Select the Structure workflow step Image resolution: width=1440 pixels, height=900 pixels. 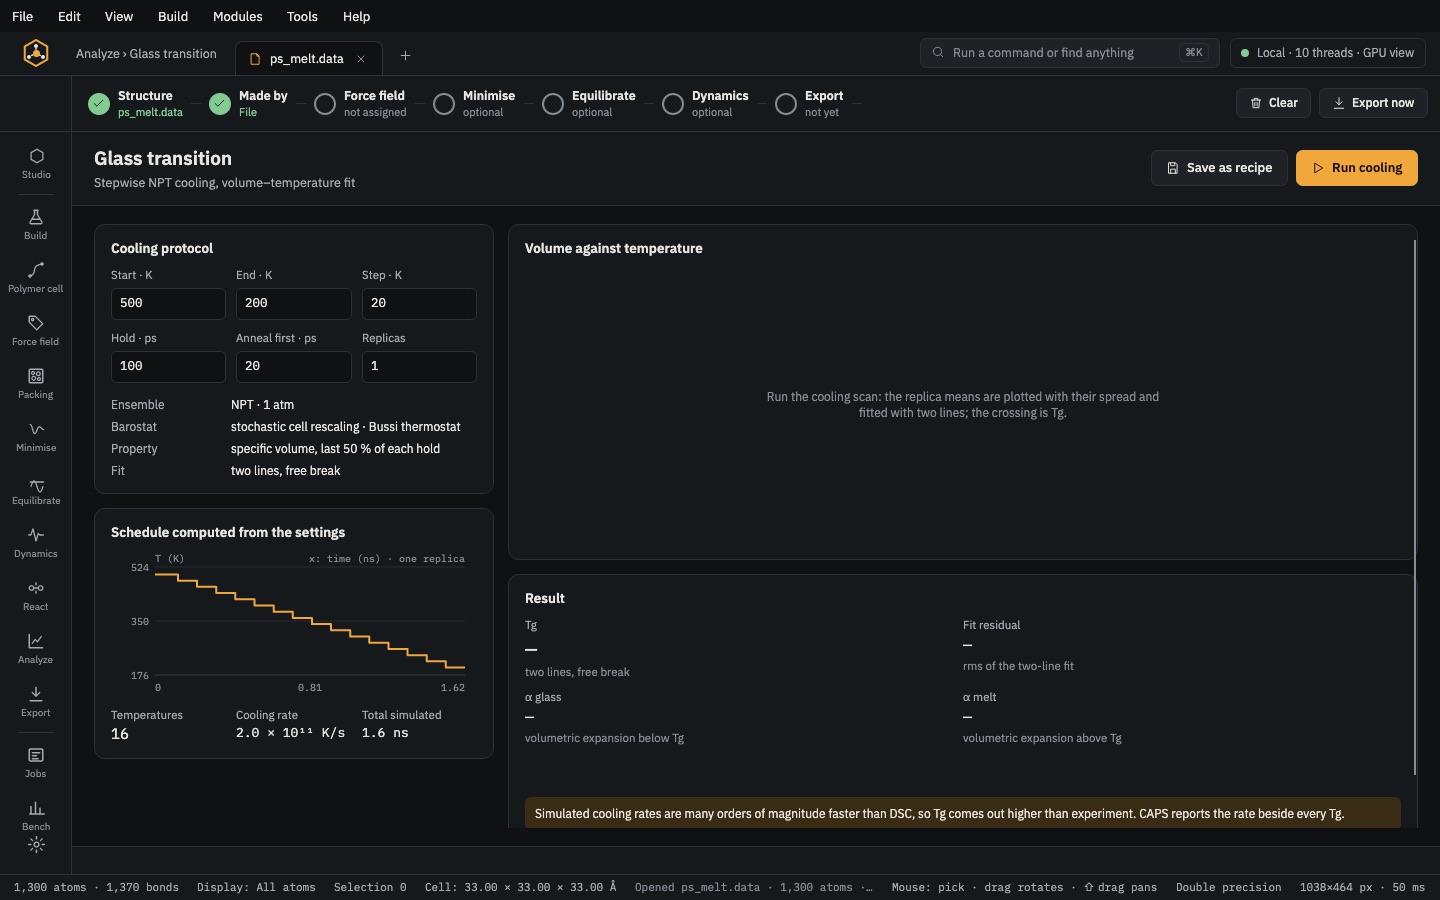point(136,103)
